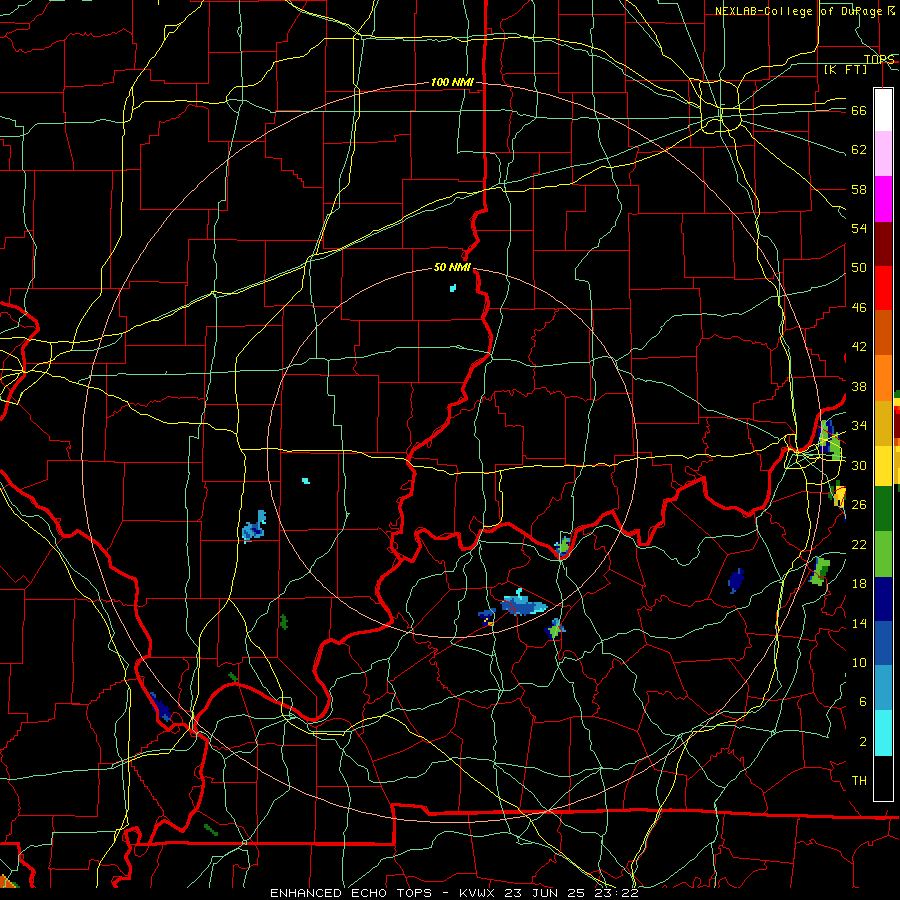This screenshot has width=900, height=900.
Task: Click the 23:22 timestamp in caption
Action: [x=618, y=893]
